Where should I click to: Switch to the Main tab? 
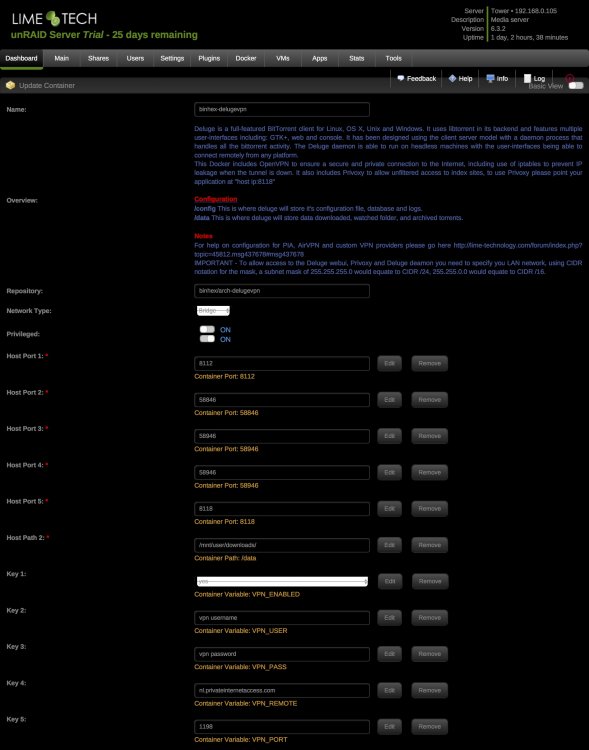[61, 58]
